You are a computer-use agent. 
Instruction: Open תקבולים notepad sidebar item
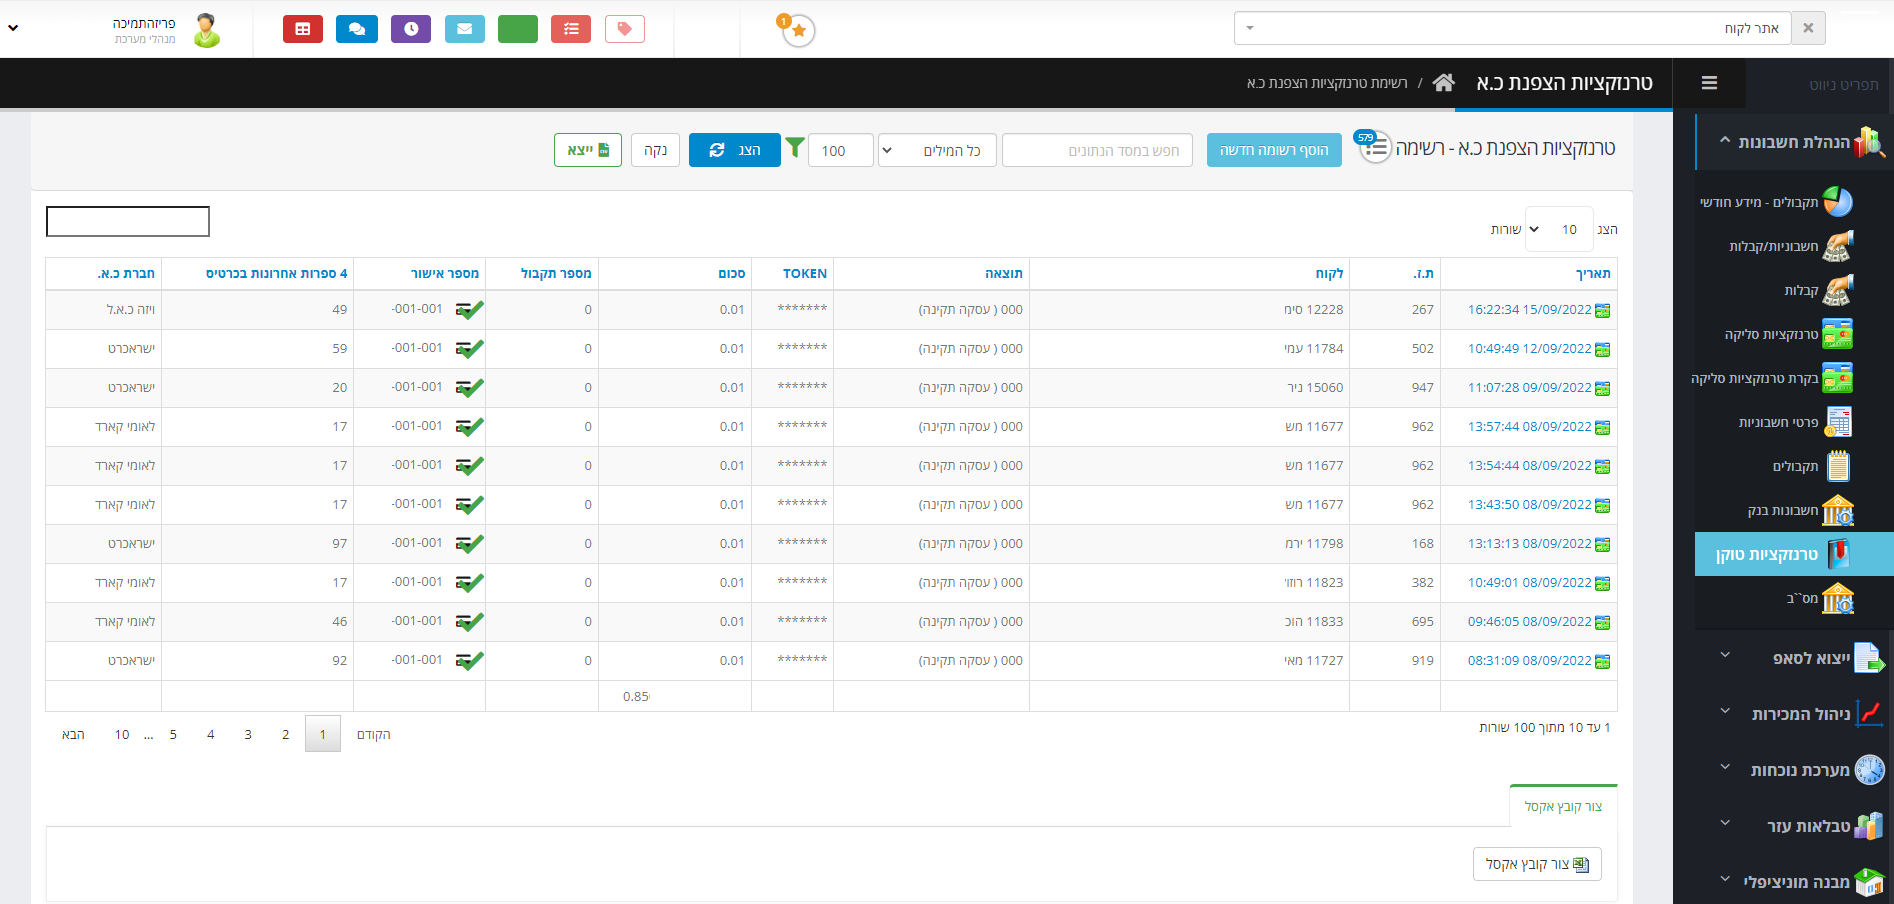click(x=1812, y=466)
